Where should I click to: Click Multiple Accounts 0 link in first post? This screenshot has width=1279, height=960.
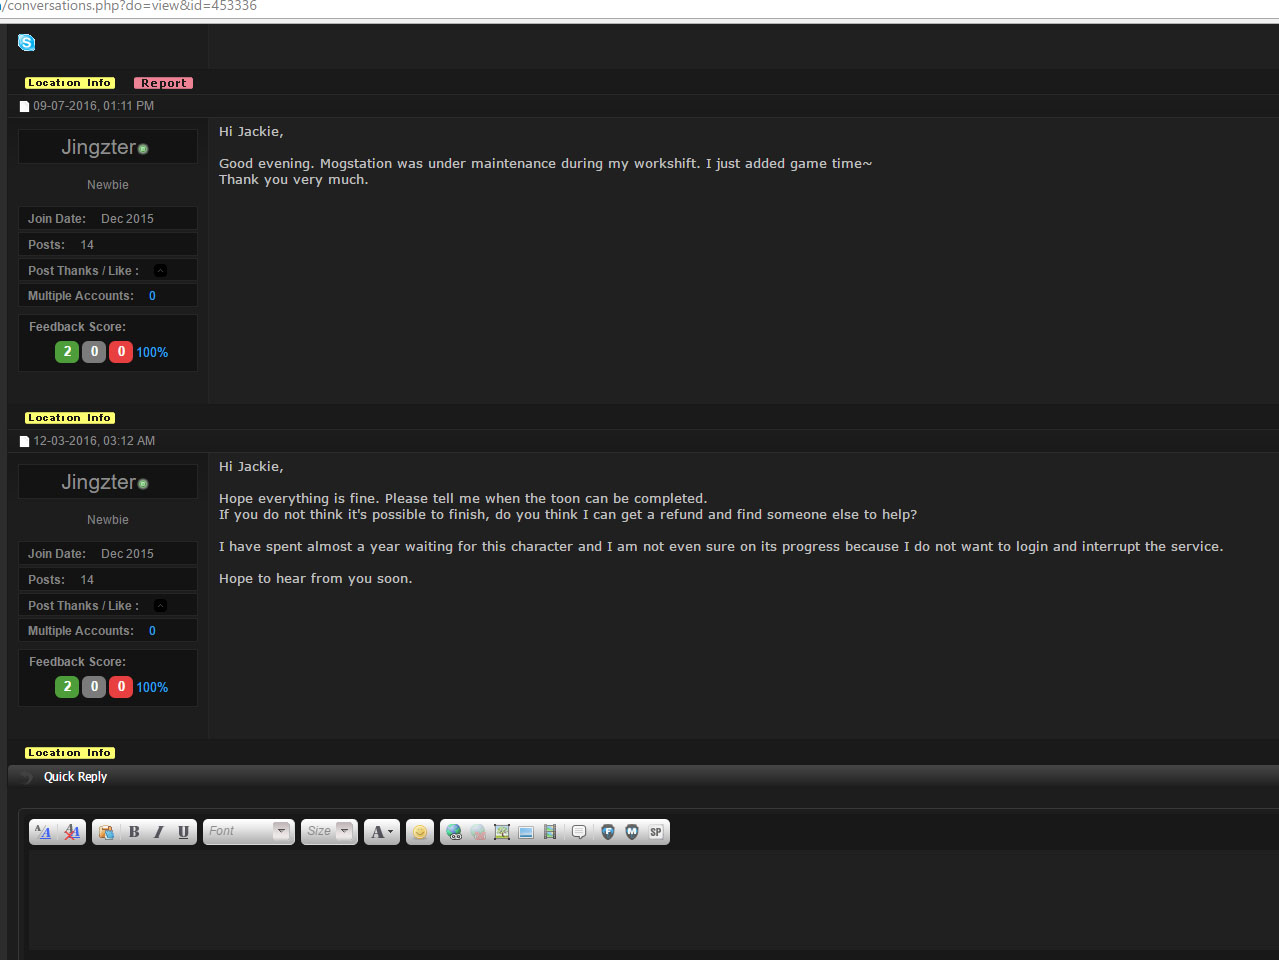point(152,296)
